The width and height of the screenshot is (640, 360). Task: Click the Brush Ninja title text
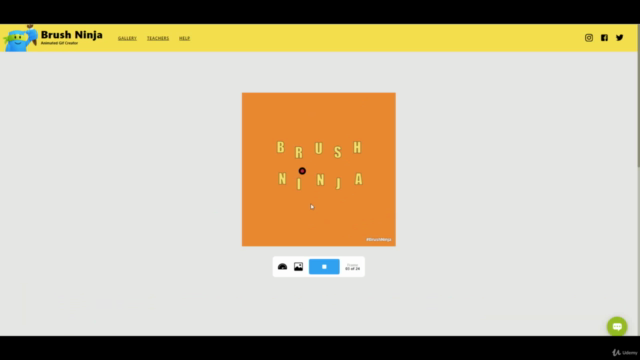tap(71, 35)
